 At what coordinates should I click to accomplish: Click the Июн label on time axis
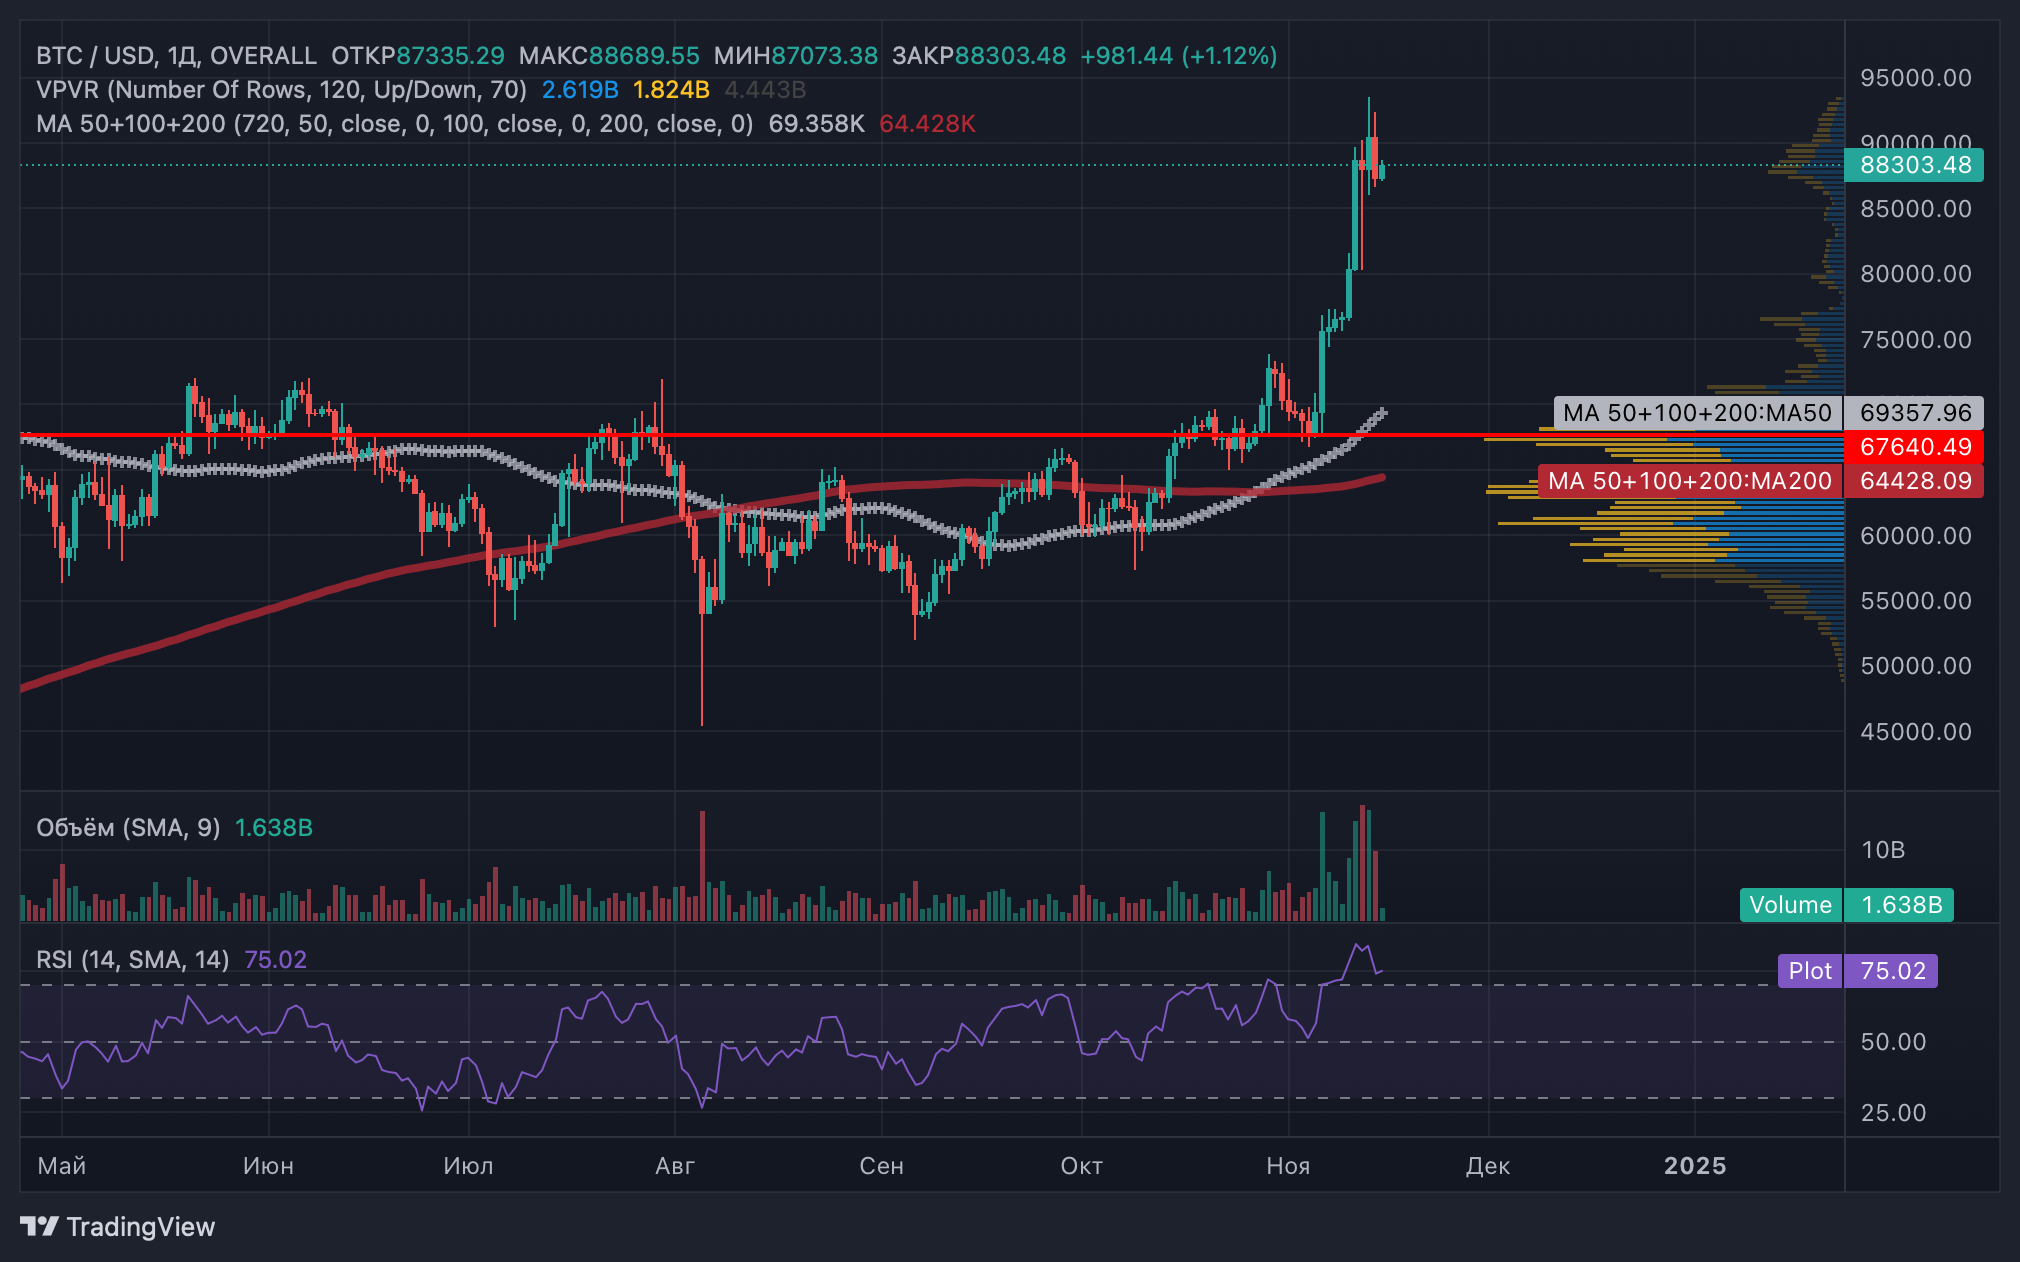(269, 1166)
